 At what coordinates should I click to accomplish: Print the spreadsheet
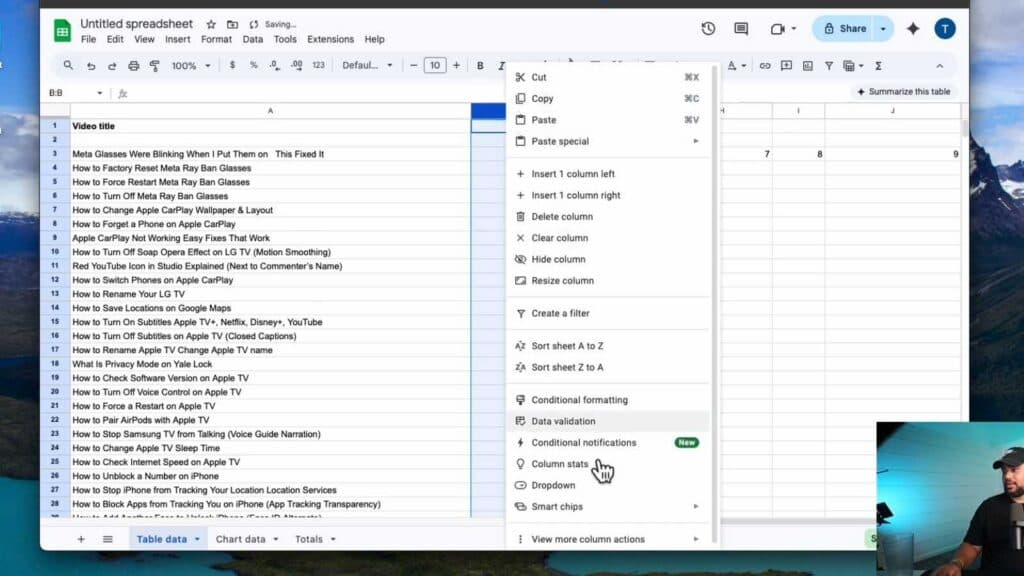[x=133, y=66]
